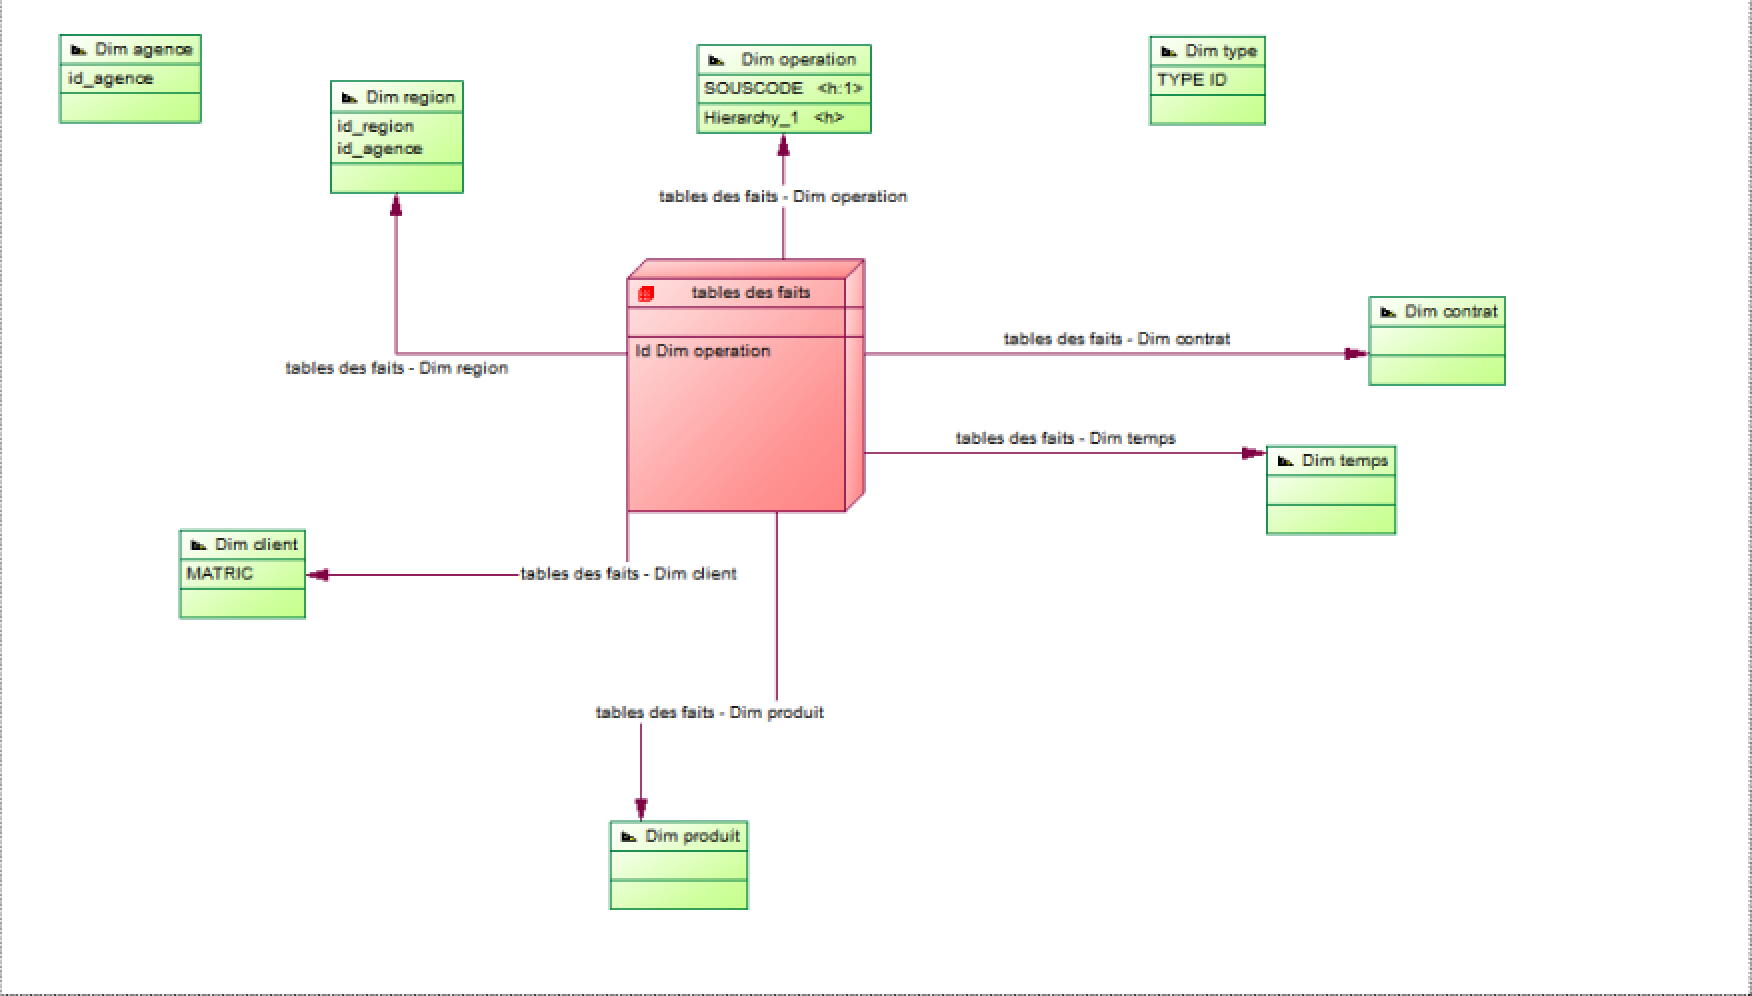The width and height of the screenshot is (1752, 996).
Task: Select the Dim client title
Action: (256, 544)
